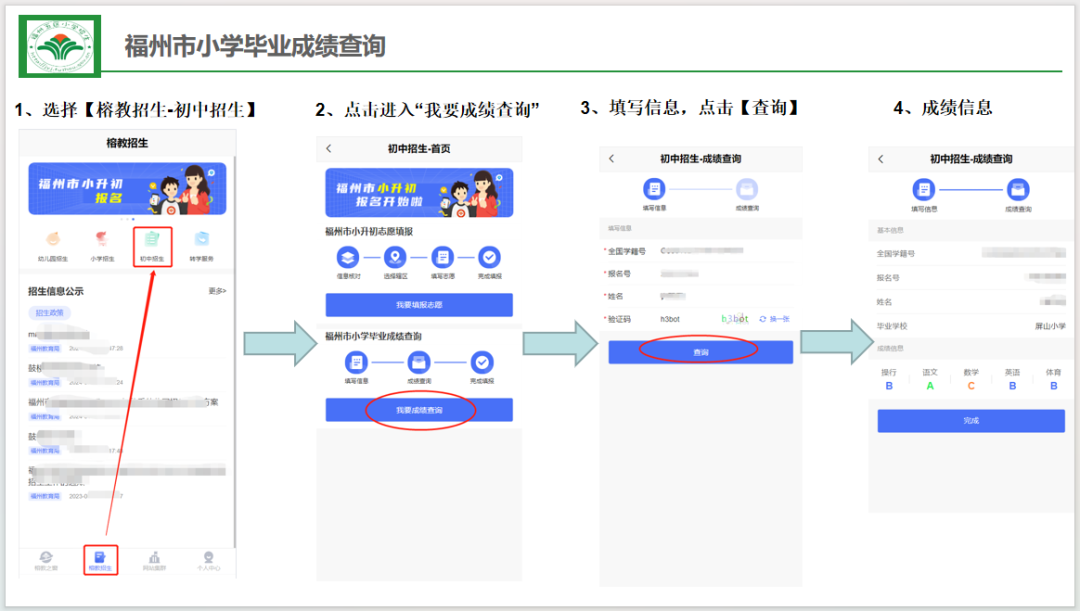Refresh captcha with 换一张 link

point(775,319)
